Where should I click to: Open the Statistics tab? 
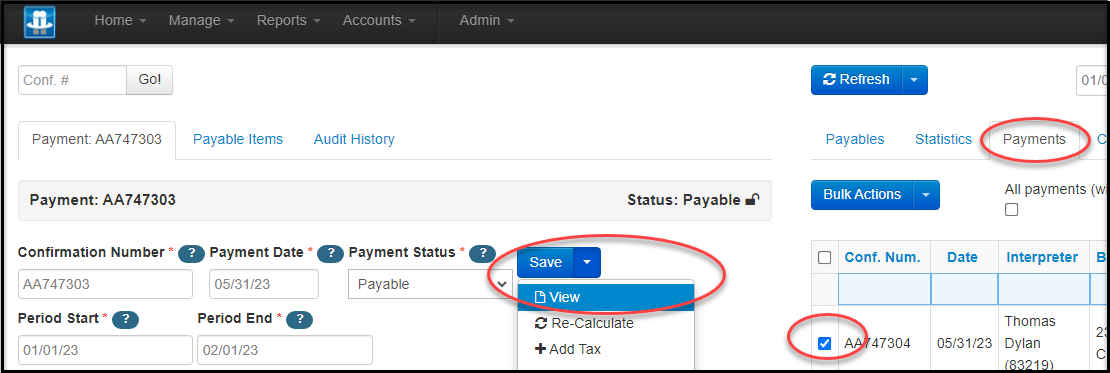(x=943, y=139)
